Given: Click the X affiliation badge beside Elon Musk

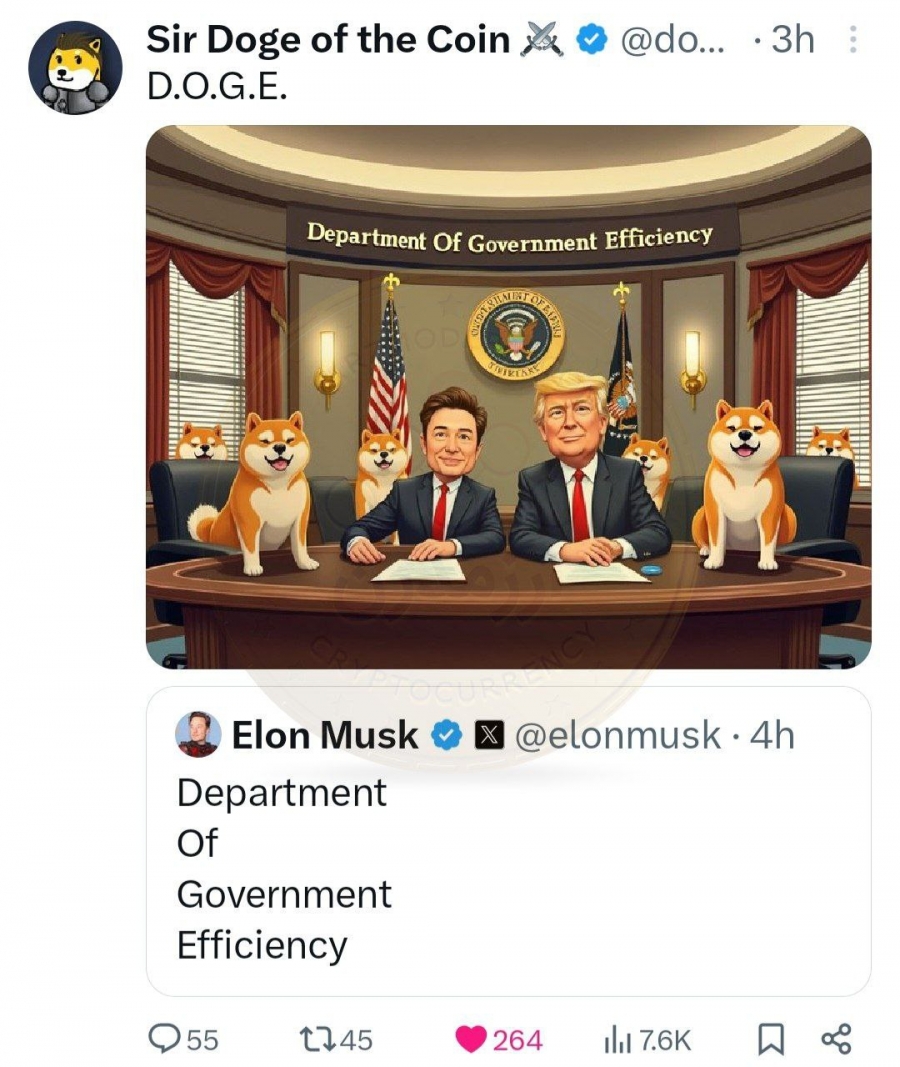Looking at the screenshot, I should (x=489, y=736).
